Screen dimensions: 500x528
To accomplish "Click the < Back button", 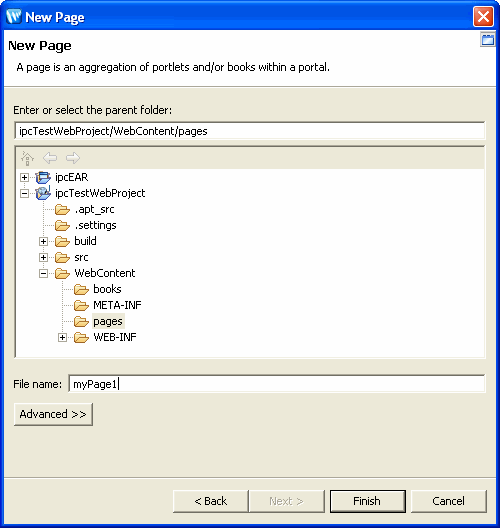I will [x=211, y=501].
